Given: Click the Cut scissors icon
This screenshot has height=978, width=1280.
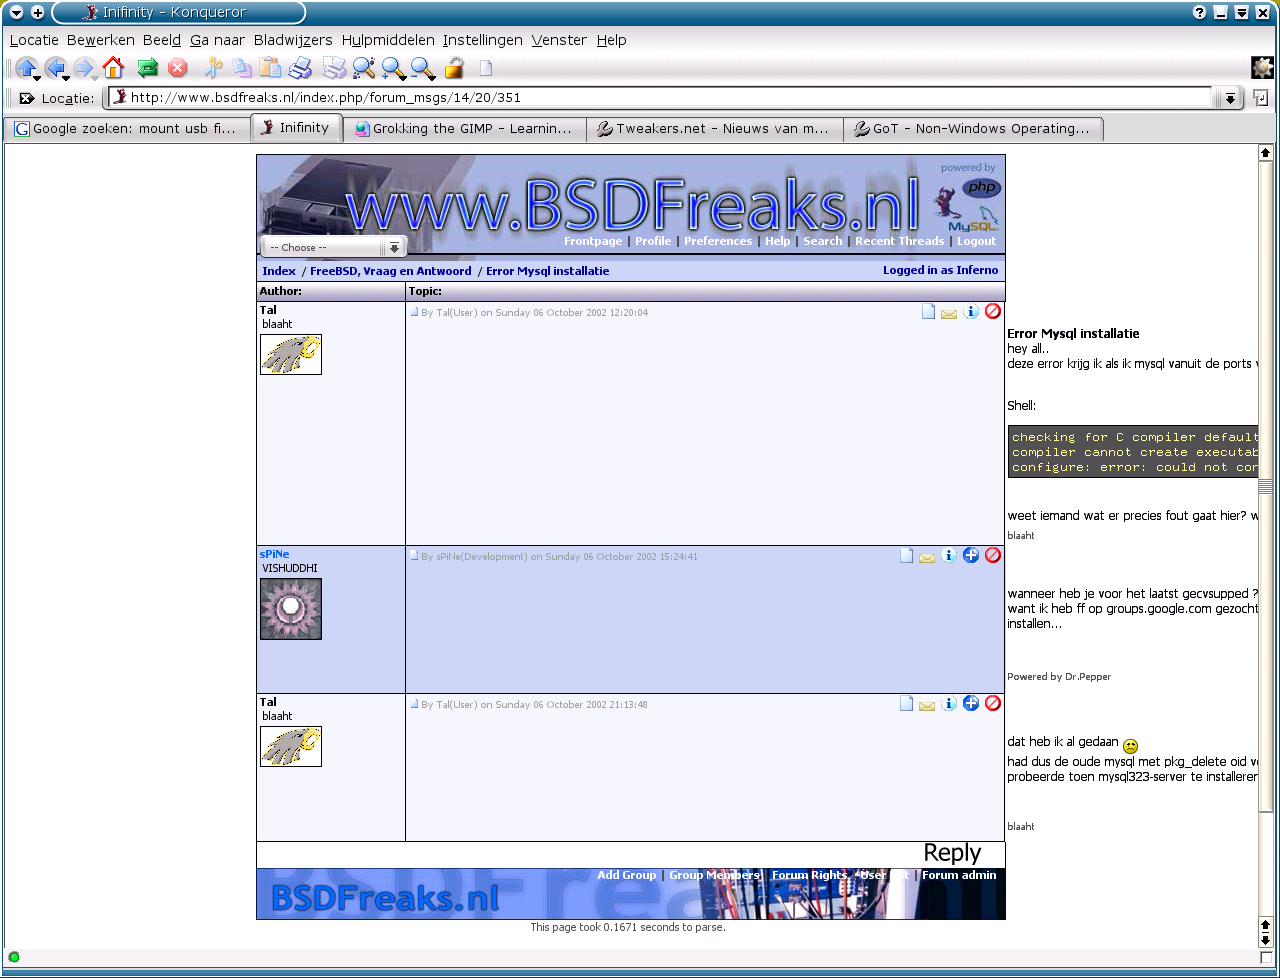Looking at the screenshot, I should pyautogui.click(x=213, y=68).
